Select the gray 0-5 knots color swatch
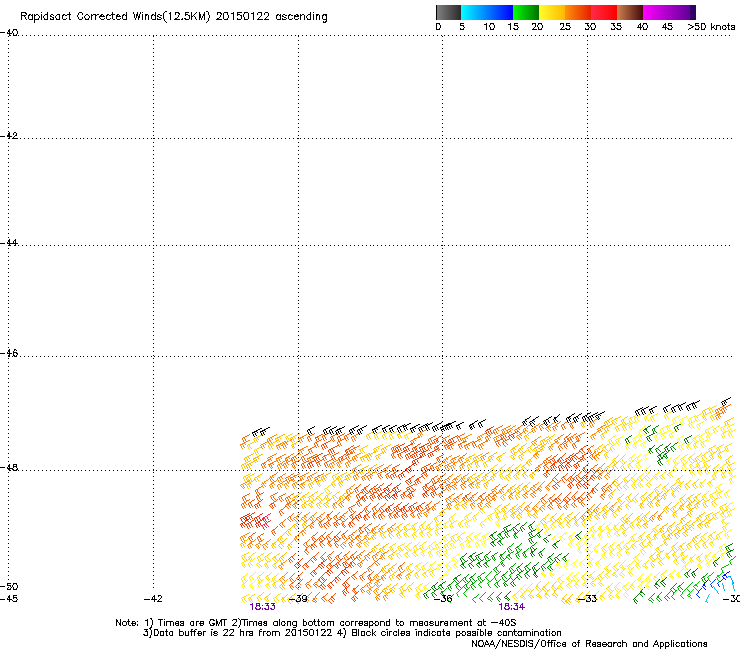 (448, 12)
